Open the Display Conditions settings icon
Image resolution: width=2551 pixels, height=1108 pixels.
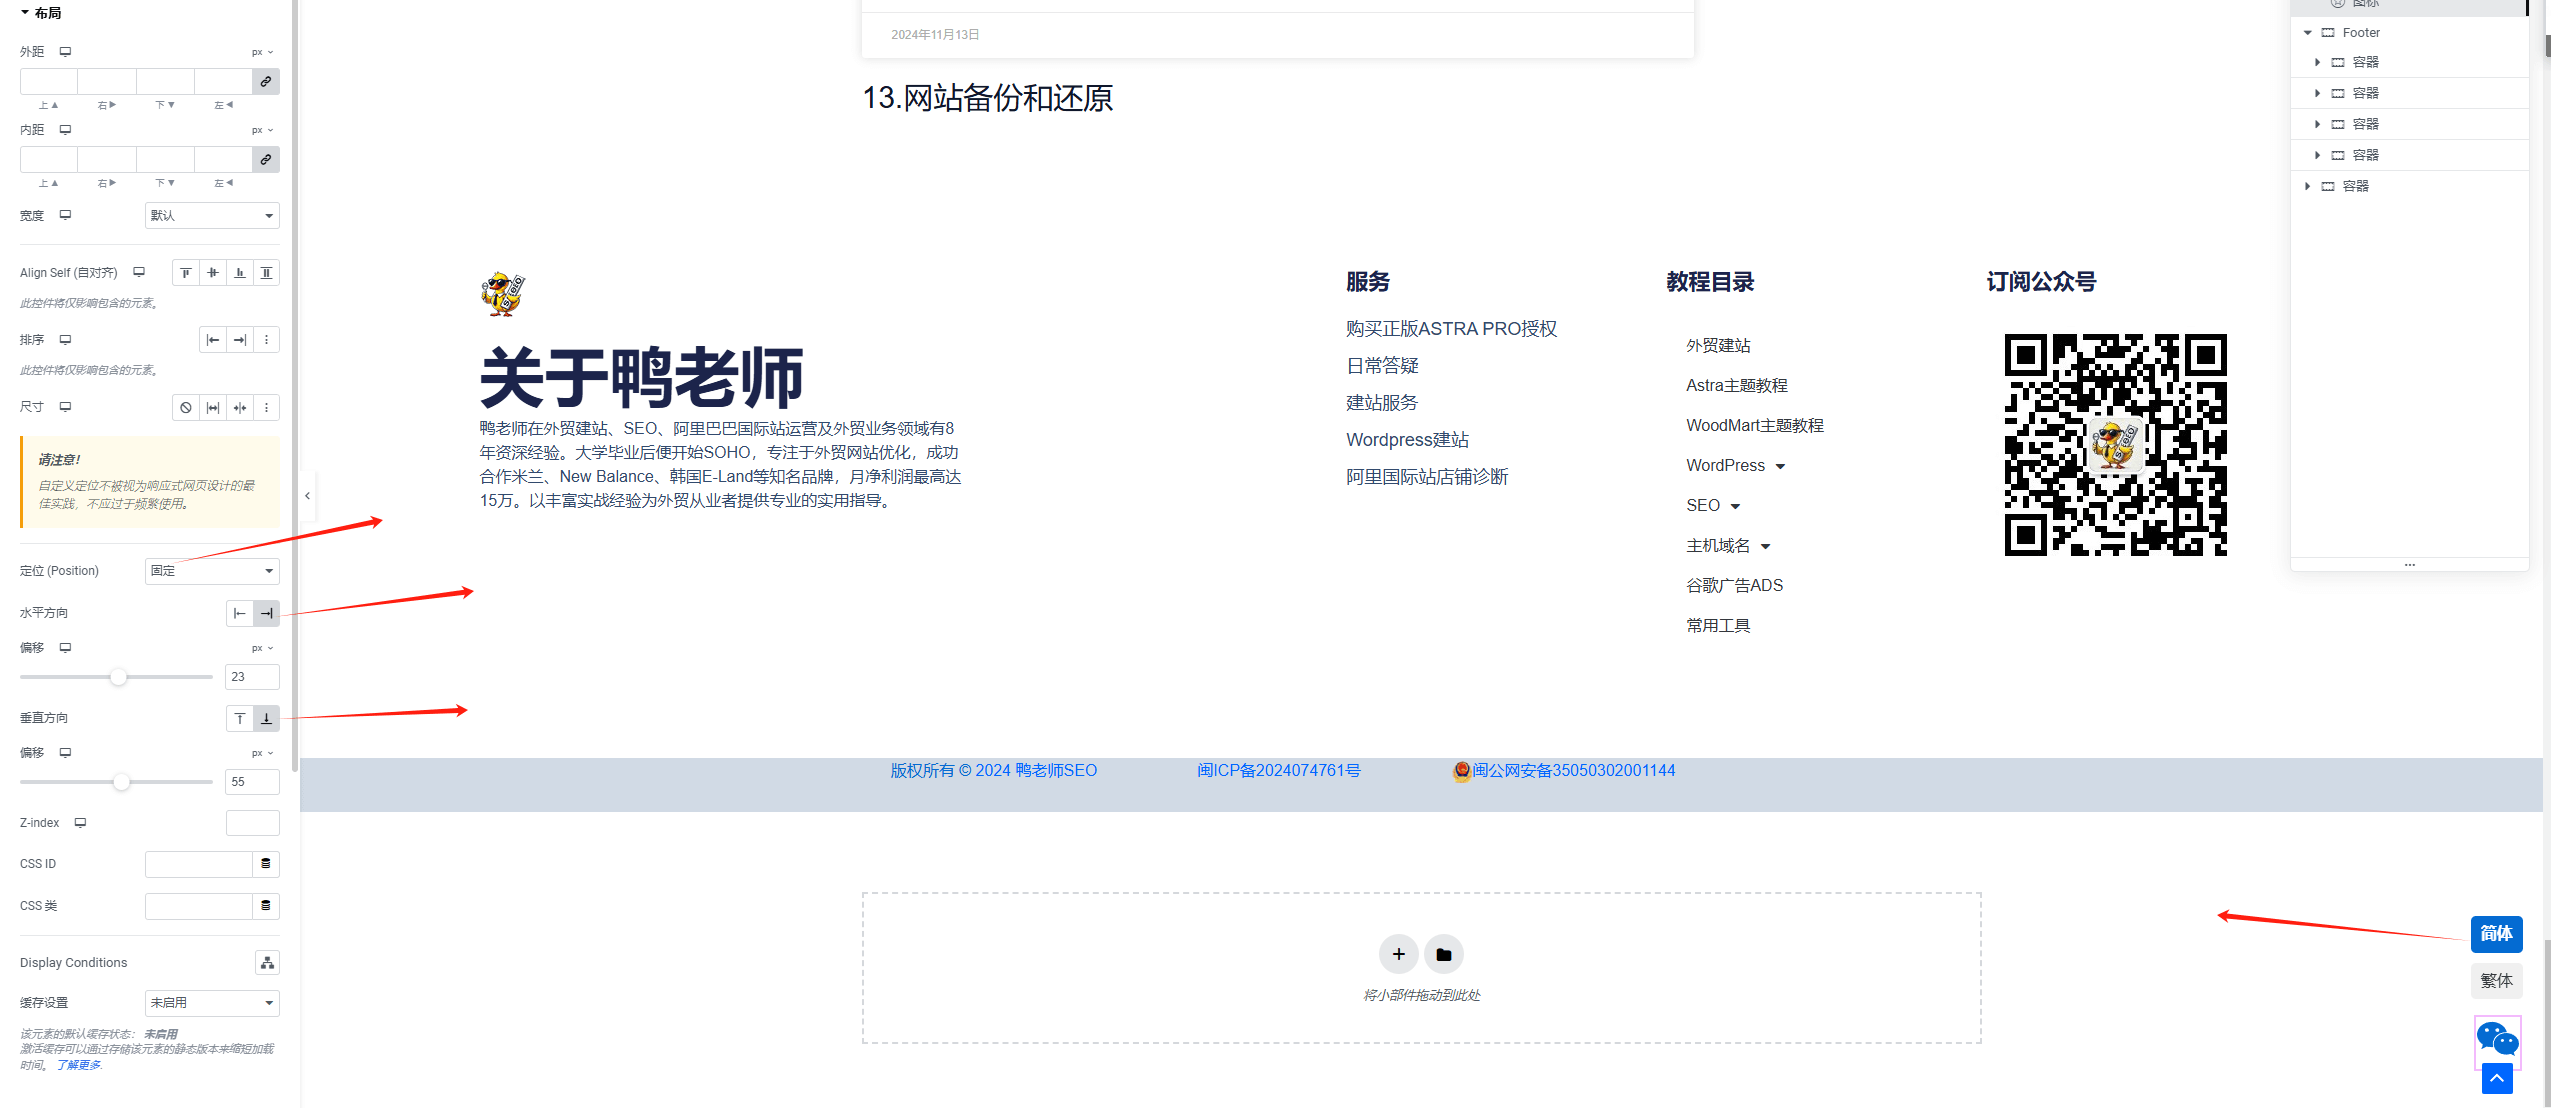click(267, 963)
